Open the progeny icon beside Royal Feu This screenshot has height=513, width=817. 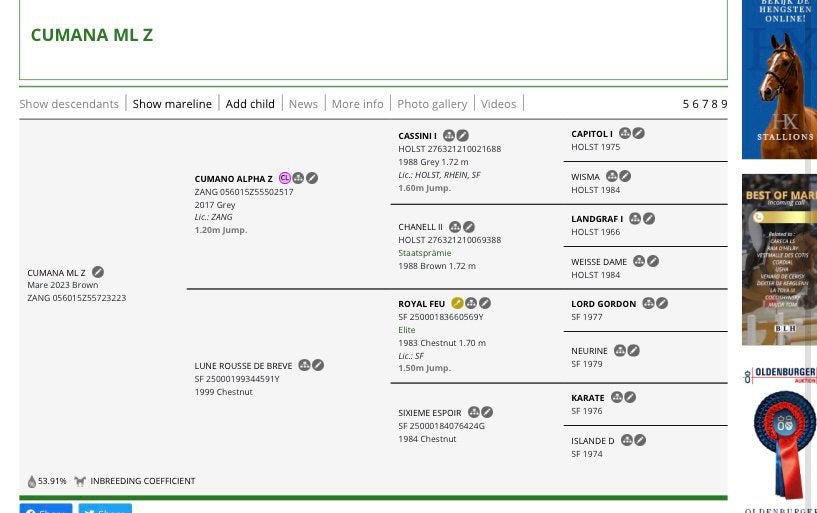471,303
